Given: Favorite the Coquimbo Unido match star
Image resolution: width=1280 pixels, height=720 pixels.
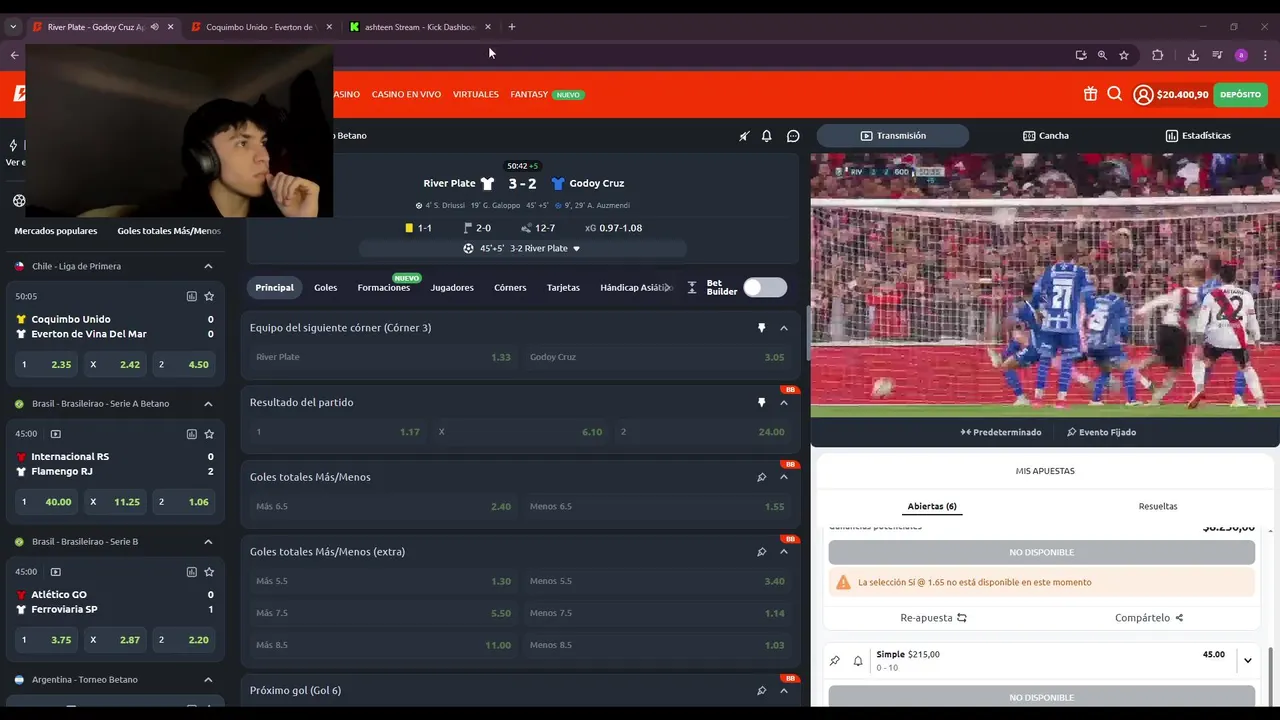Looking at the screenshot, I should pos(209,296).
